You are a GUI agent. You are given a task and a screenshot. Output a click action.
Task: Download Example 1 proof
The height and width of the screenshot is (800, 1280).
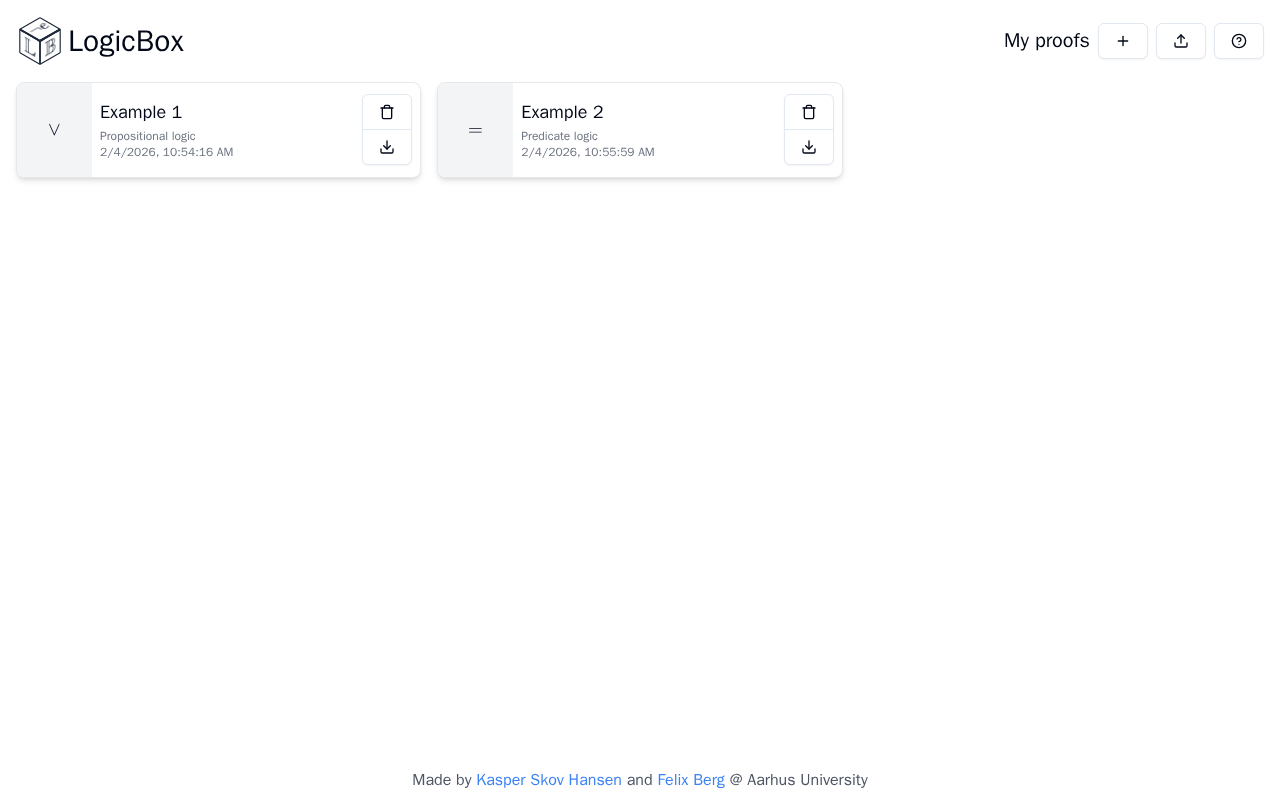pyautogui.click(x=387, y=147)
